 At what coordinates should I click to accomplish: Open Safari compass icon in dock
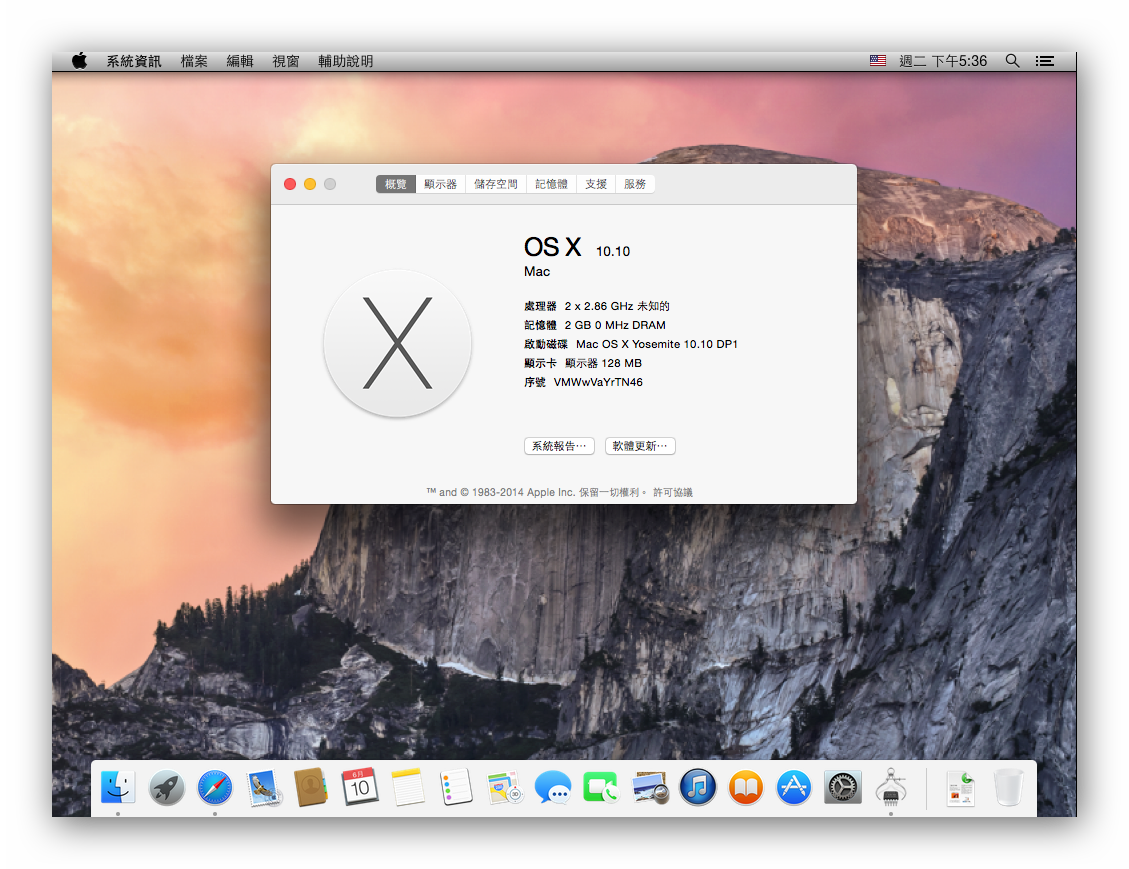pyautogui.click(x=215, y=787)
